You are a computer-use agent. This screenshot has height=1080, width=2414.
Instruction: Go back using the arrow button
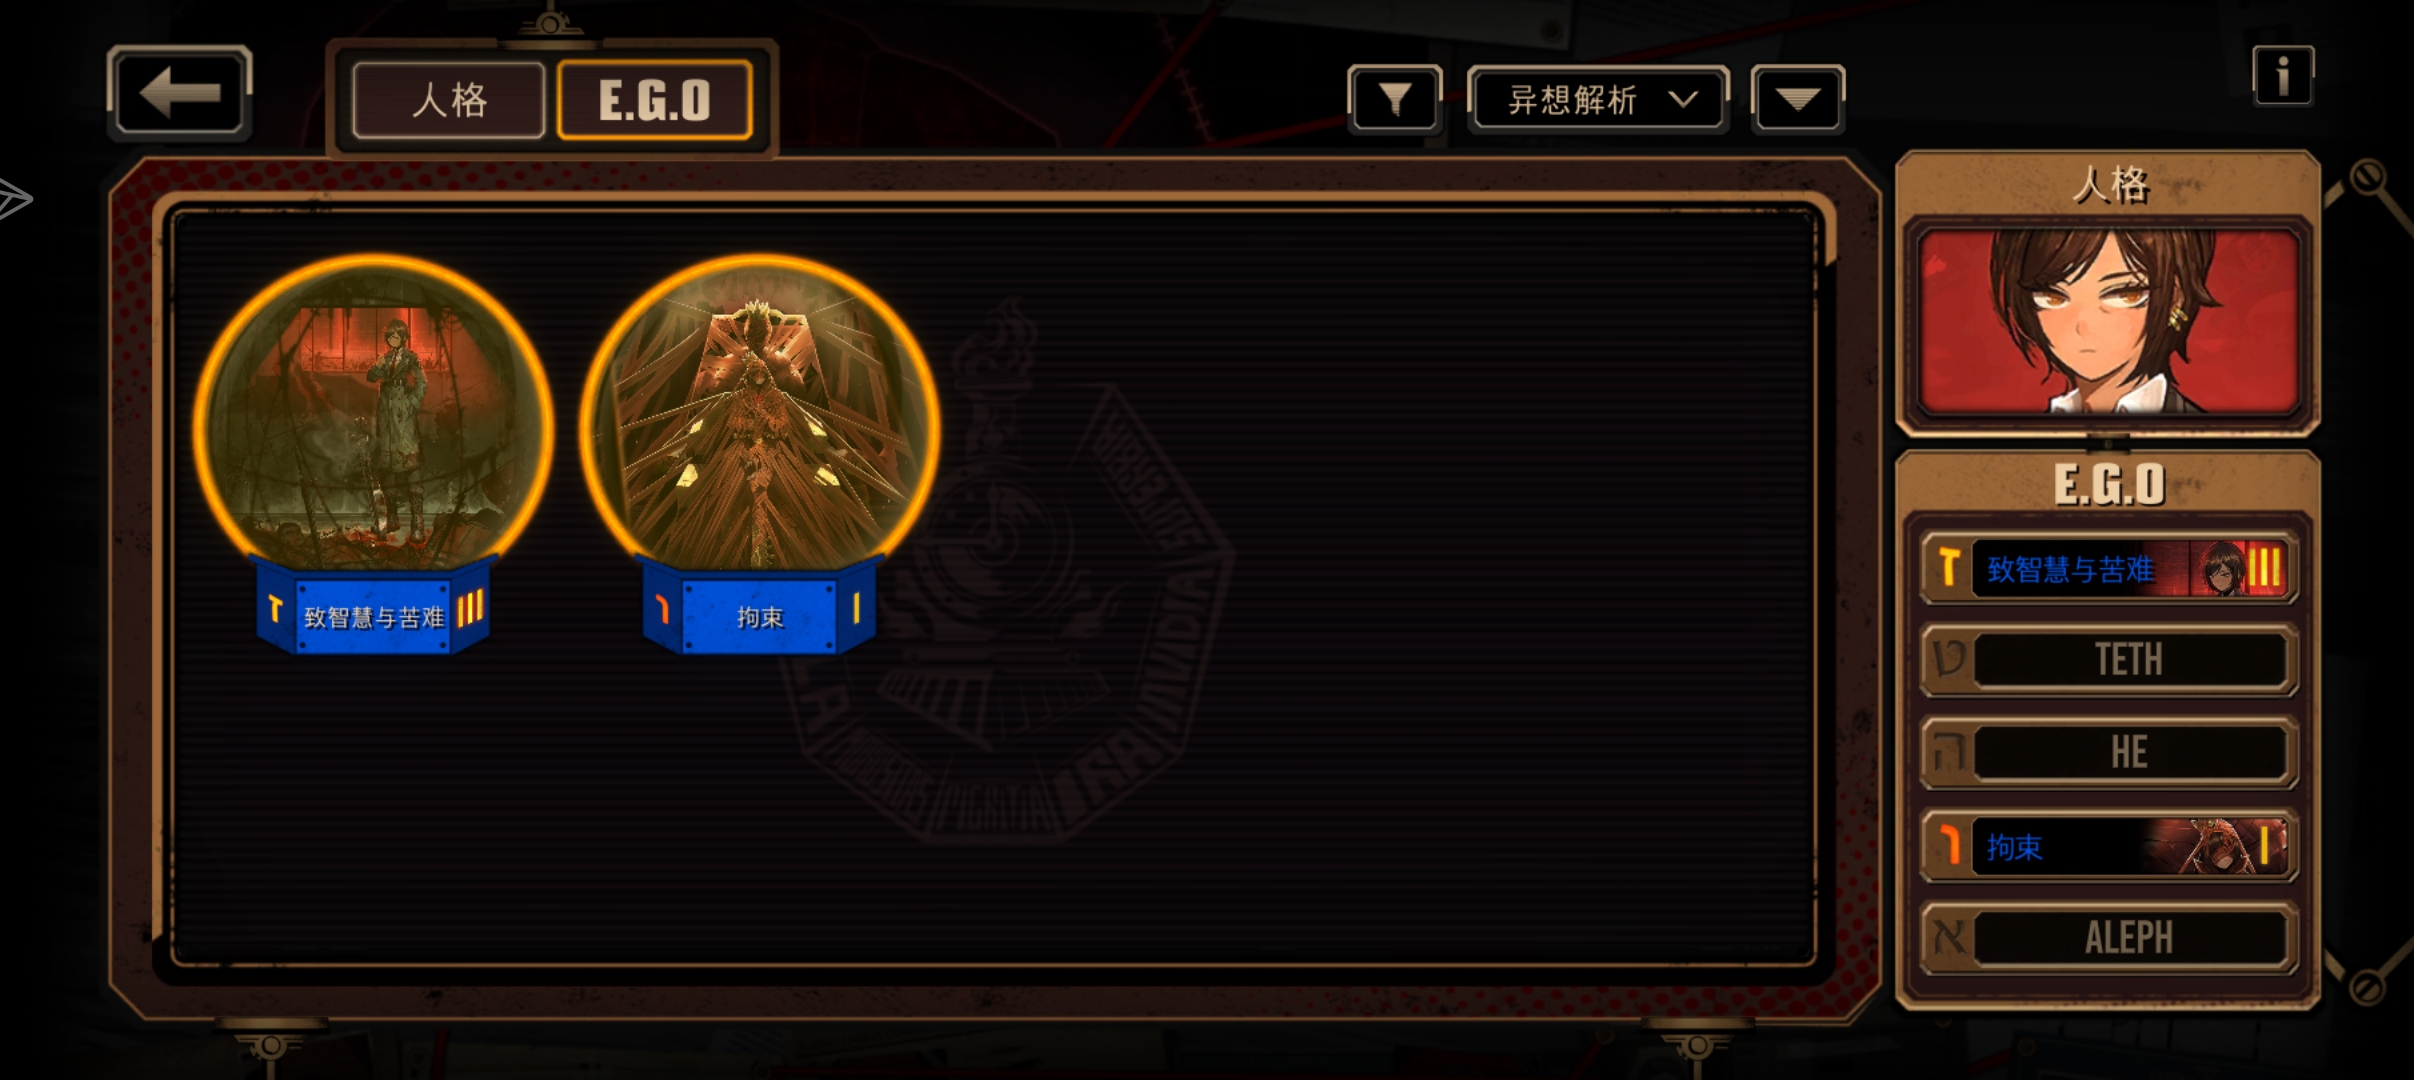(x=179, y=92)
